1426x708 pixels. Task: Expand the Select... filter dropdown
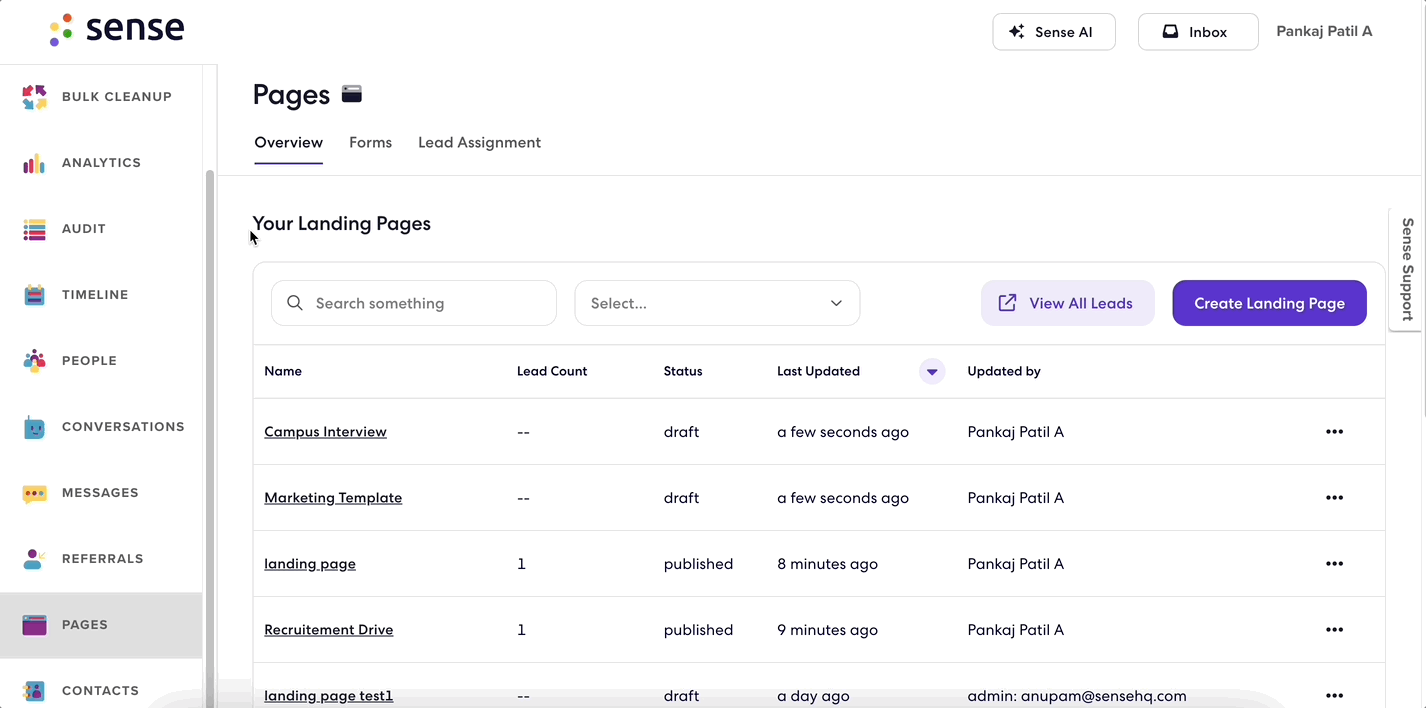click(717, 303)
